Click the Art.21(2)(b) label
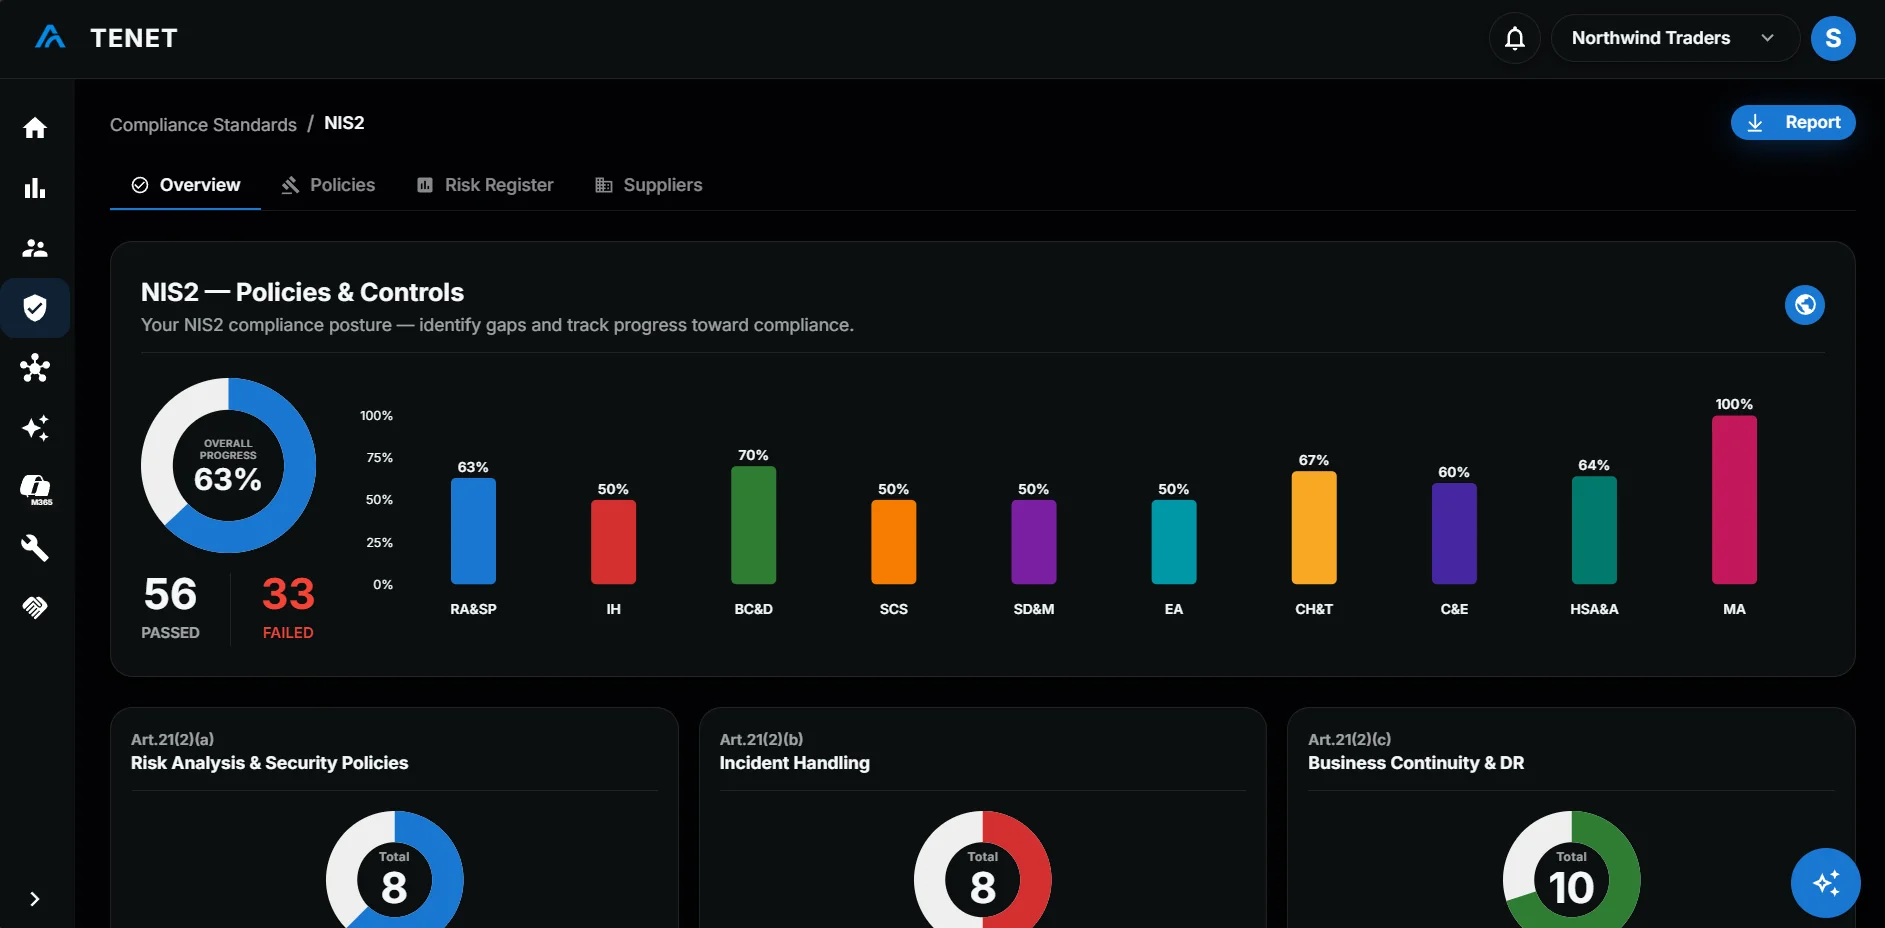This screenshot has width=1885, height=928. coord(761,739)
